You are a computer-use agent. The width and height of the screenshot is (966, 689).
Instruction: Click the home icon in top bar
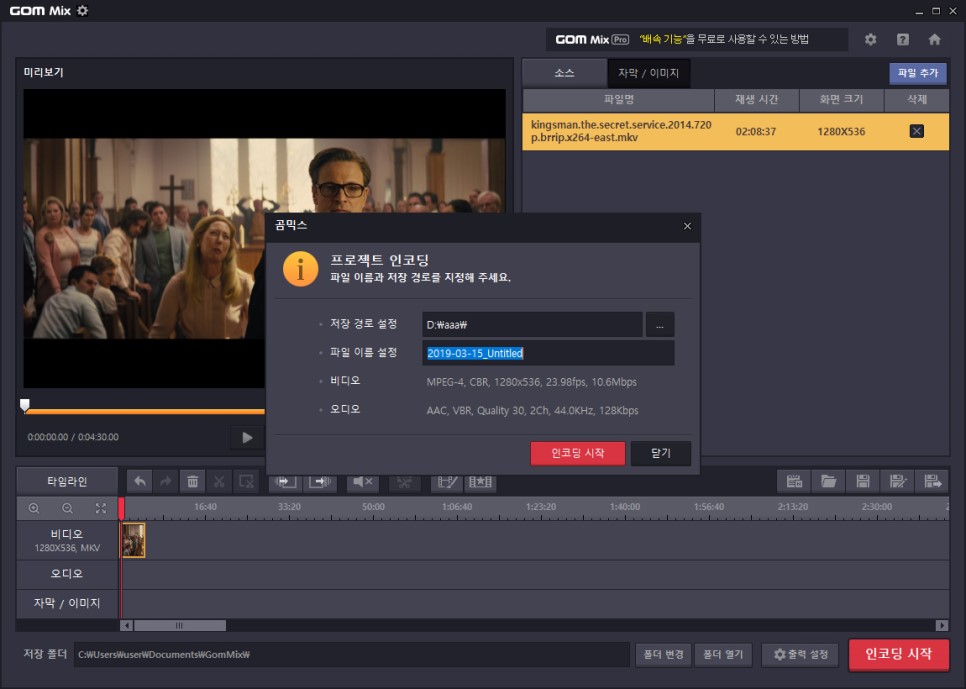[935, 39]
